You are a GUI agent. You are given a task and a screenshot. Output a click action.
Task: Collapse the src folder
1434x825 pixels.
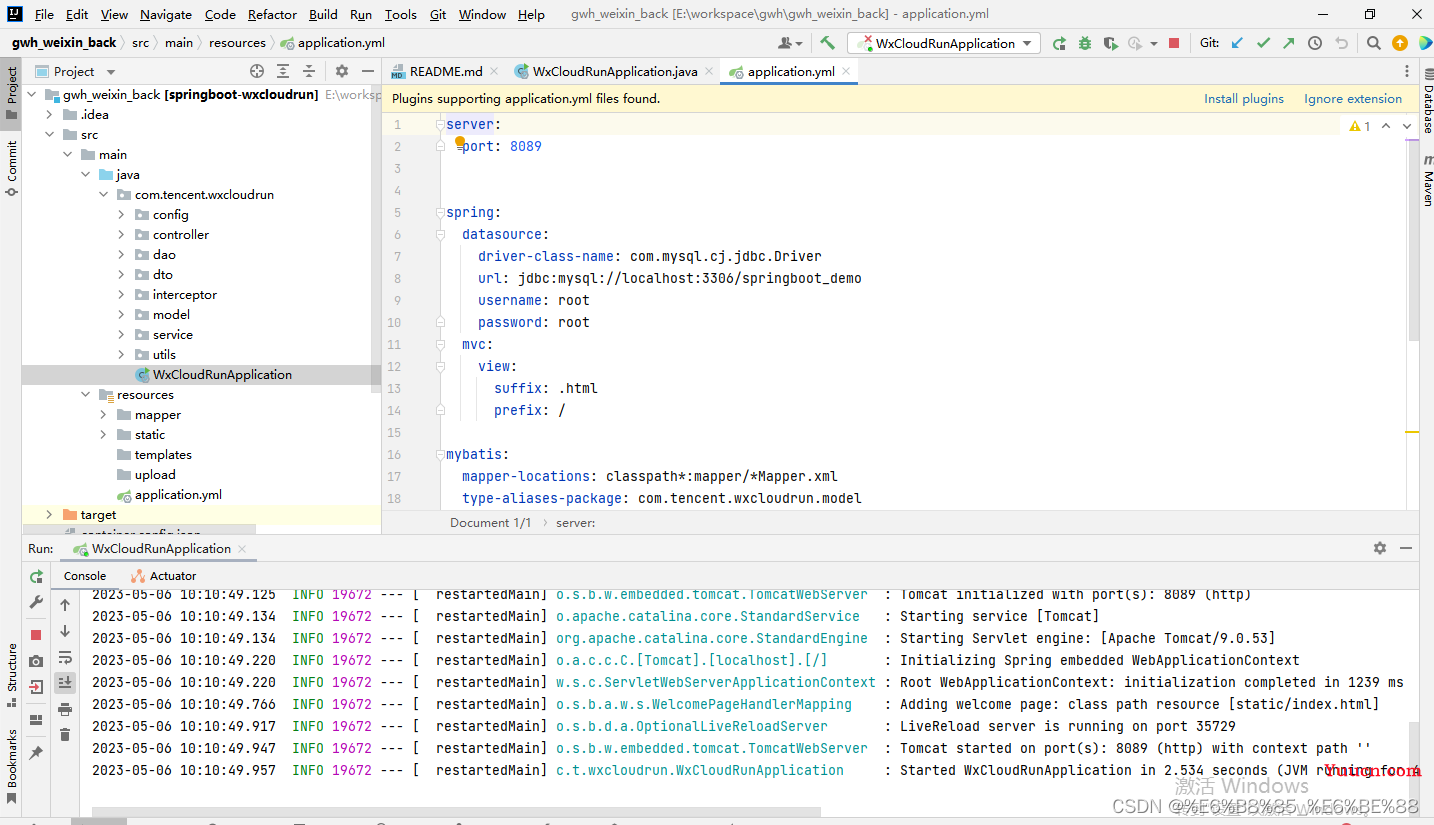(49, 135)
